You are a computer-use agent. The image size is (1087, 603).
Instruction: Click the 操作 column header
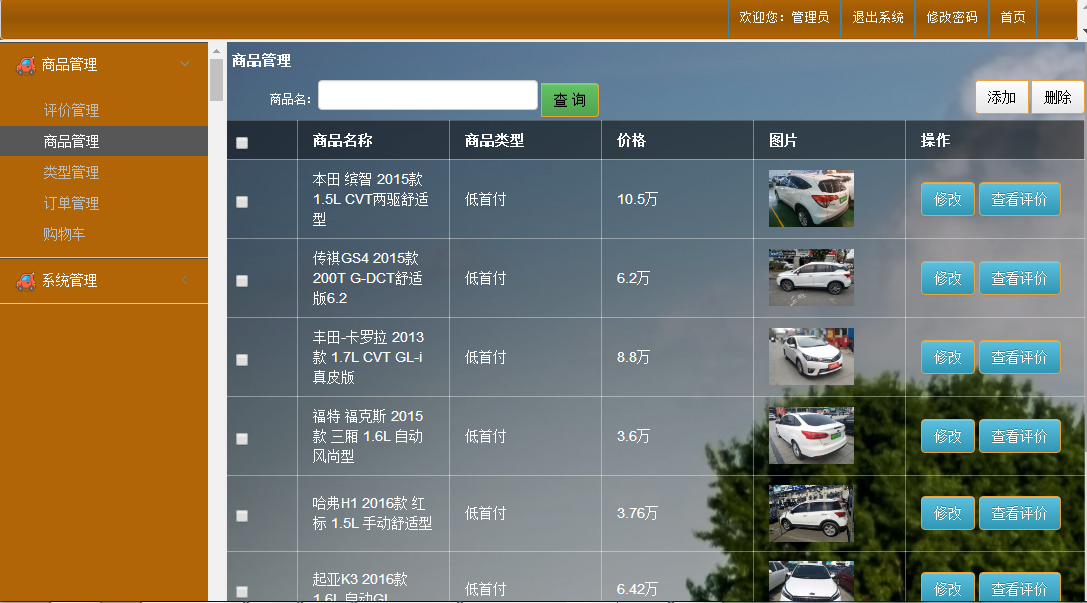[x=935, y=141]
